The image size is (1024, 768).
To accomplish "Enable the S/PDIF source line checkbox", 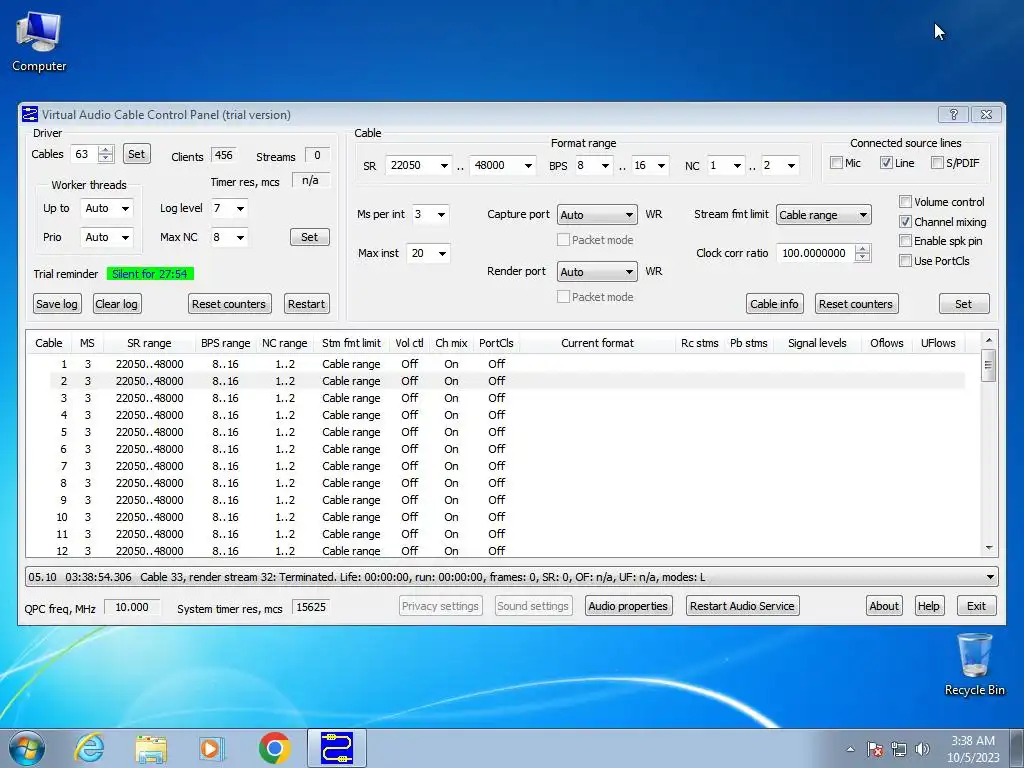I will (x=937, y=163).
